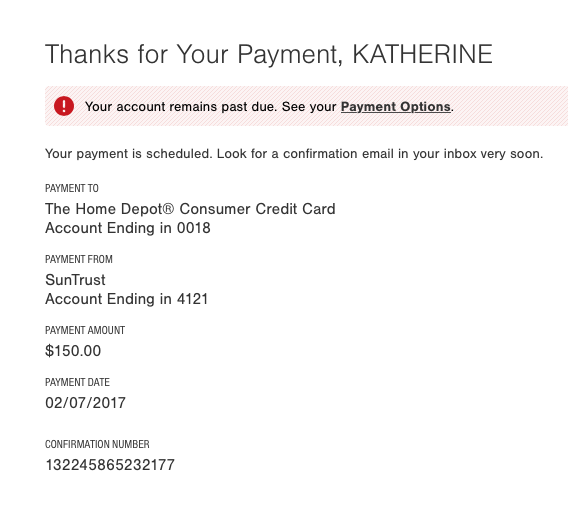Click the PAYMENT TO label
This screenshot has height=505, width=568.
[72, 188]
